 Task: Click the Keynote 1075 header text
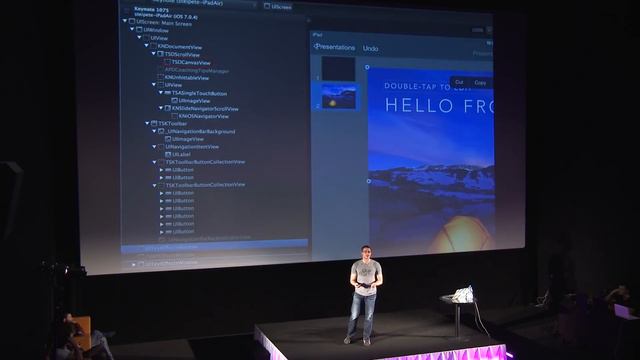click(x=151, y=9)
